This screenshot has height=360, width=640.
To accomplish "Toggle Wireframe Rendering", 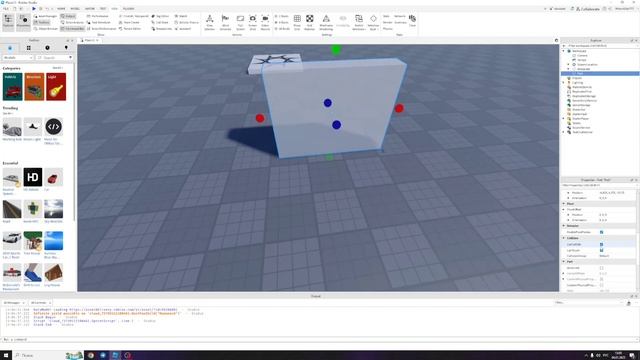I will 326,22.
